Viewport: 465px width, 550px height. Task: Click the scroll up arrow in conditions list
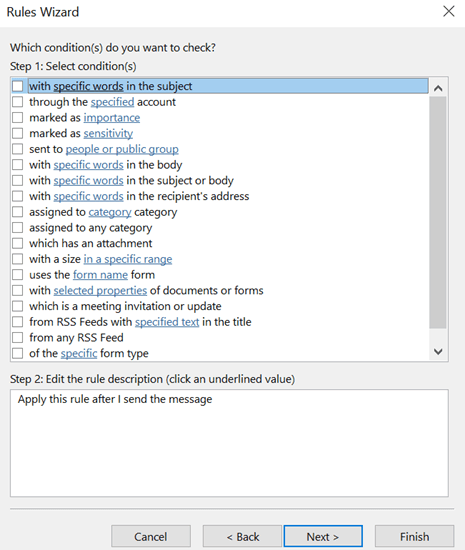[x=438, y=88]
